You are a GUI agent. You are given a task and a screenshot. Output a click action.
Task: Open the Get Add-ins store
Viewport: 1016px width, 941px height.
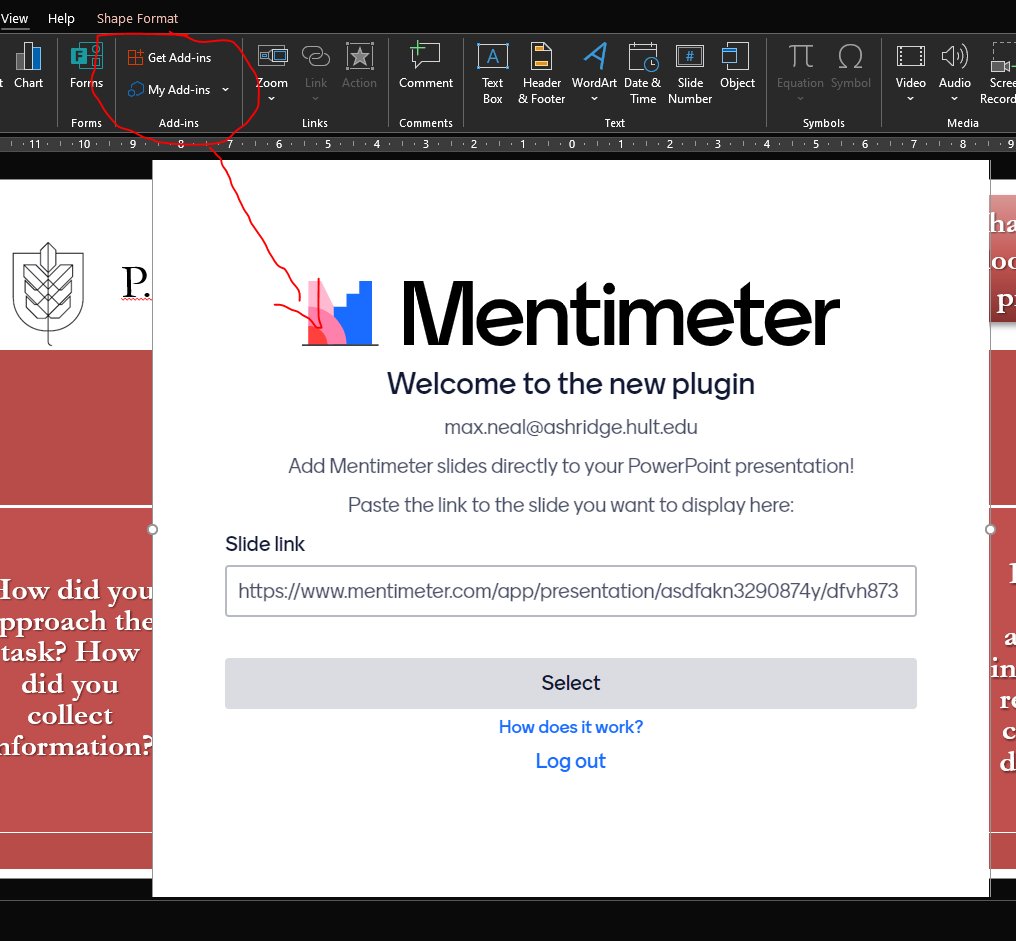click(170, 58)
